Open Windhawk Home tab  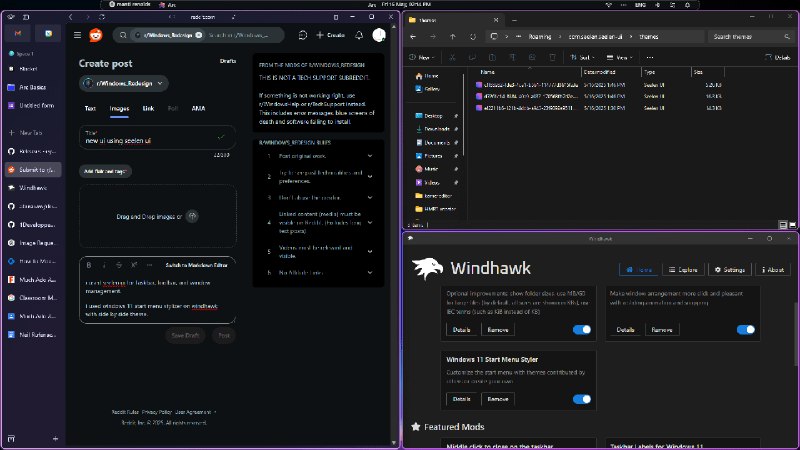[x=638, y=269]
